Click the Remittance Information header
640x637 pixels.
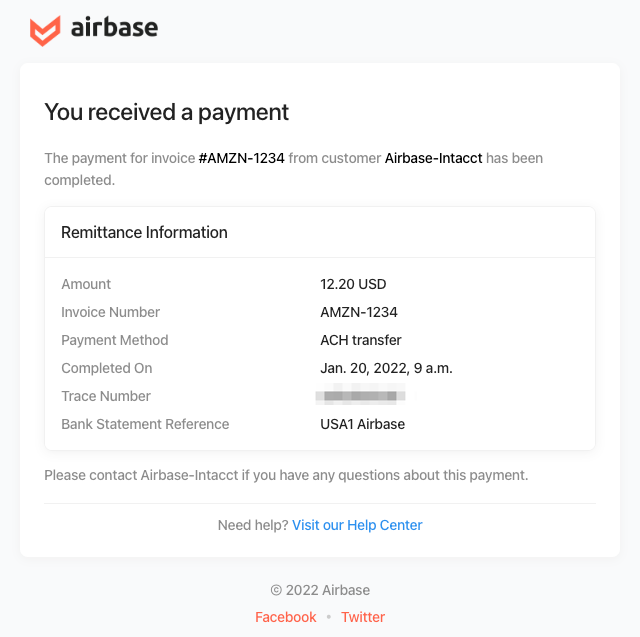click(144, 232)
